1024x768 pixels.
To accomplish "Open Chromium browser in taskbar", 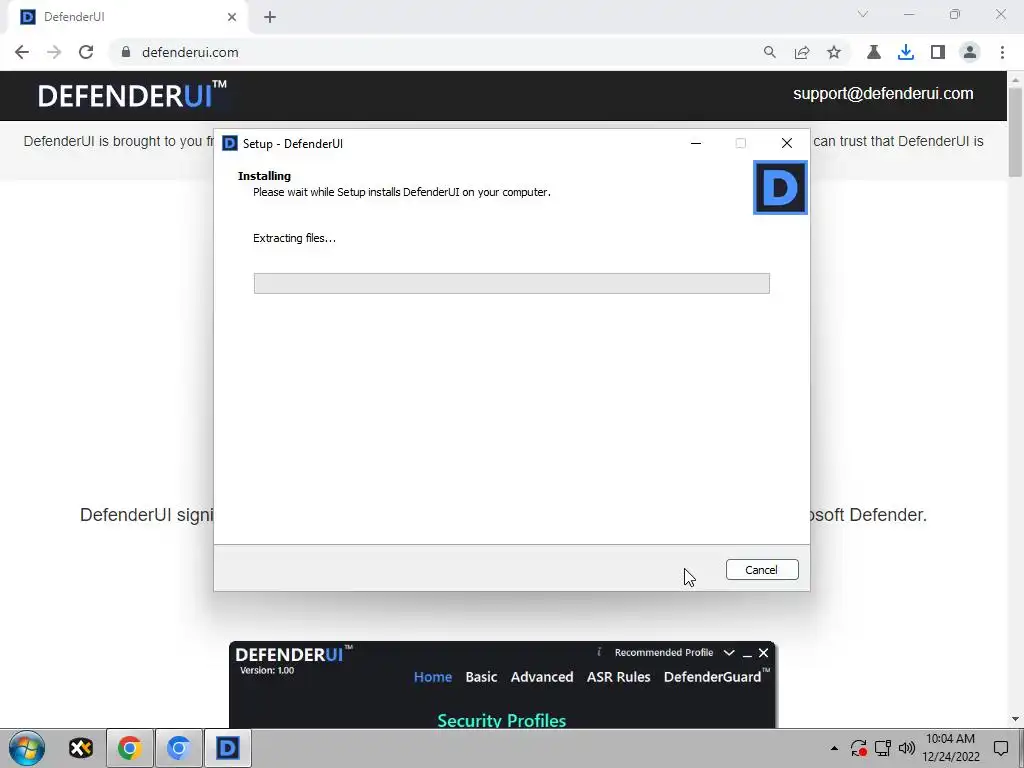I will pyautogui.click(x=178, y=748).
